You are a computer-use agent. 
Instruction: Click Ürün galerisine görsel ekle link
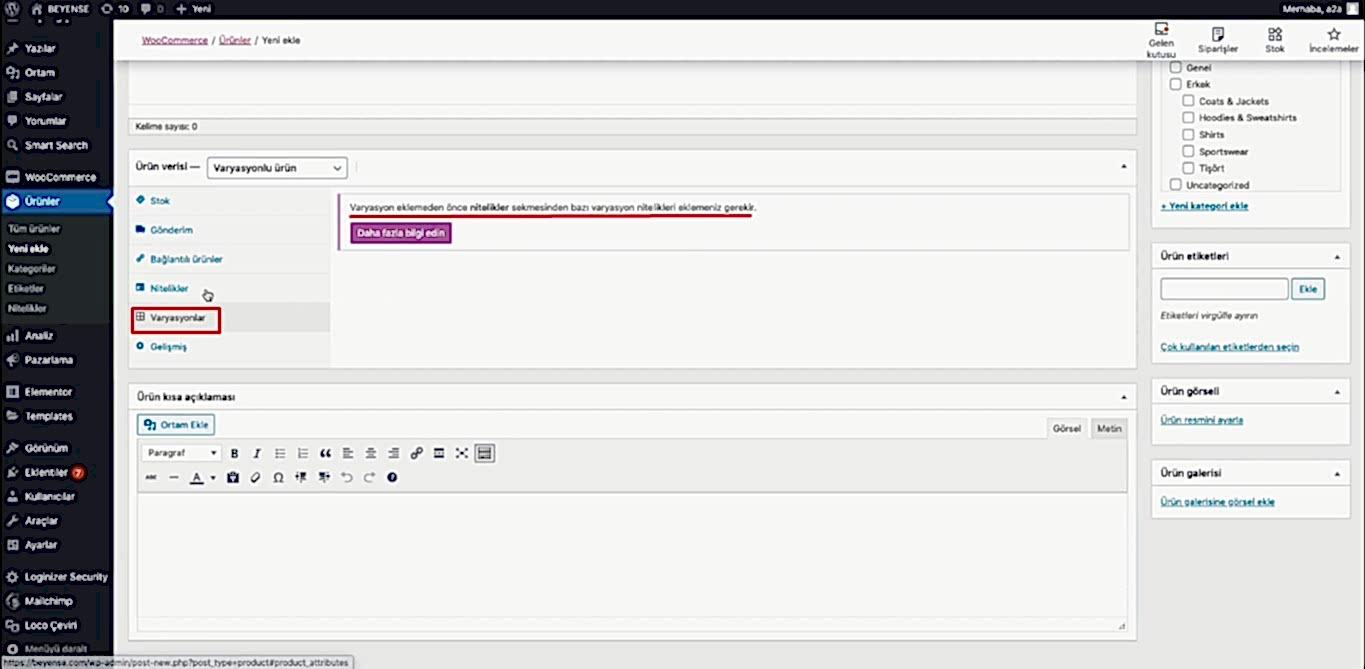1218,502
